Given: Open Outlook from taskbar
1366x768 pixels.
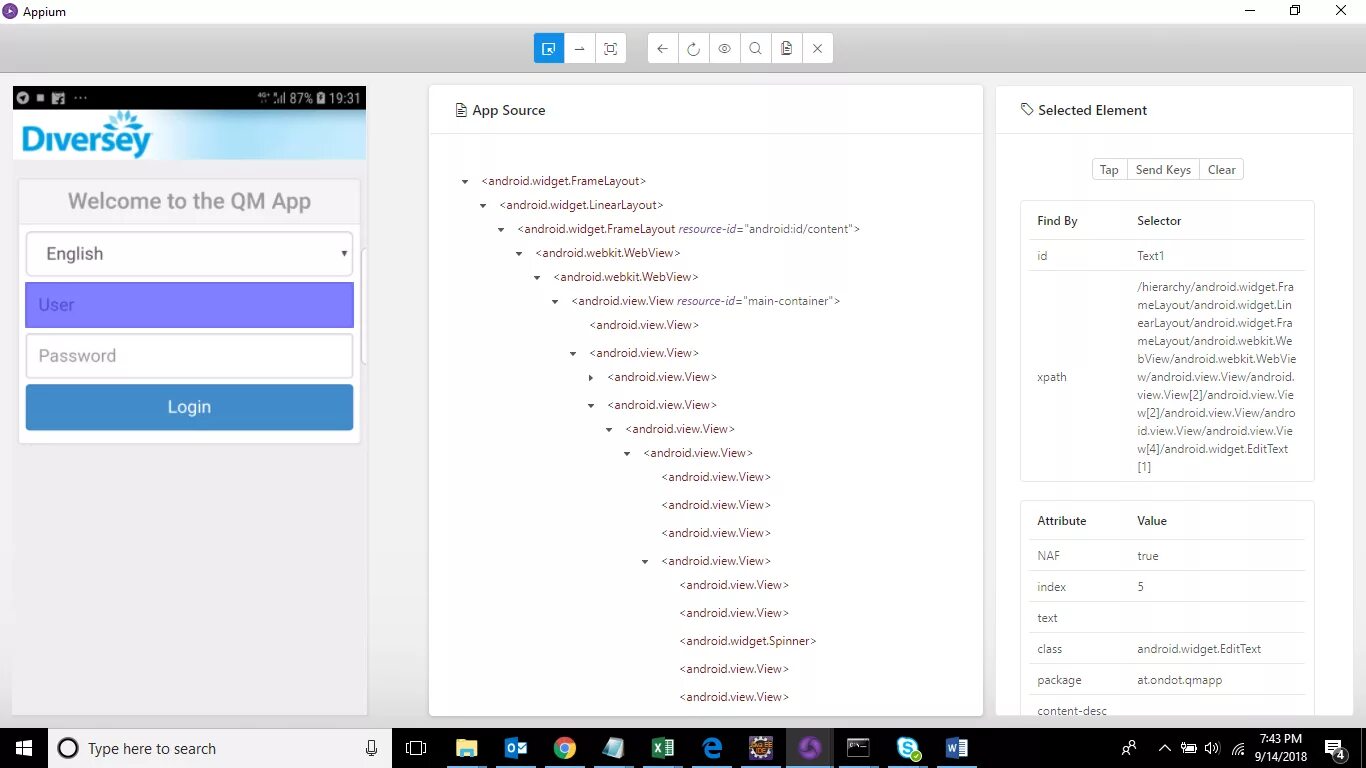Looking at the screenshot, I should coord(516,748).
